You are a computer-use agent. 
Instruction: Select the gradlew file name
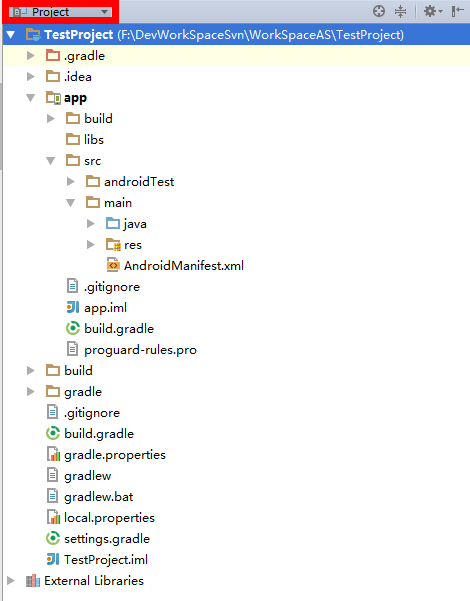click(x=87, y=476)
